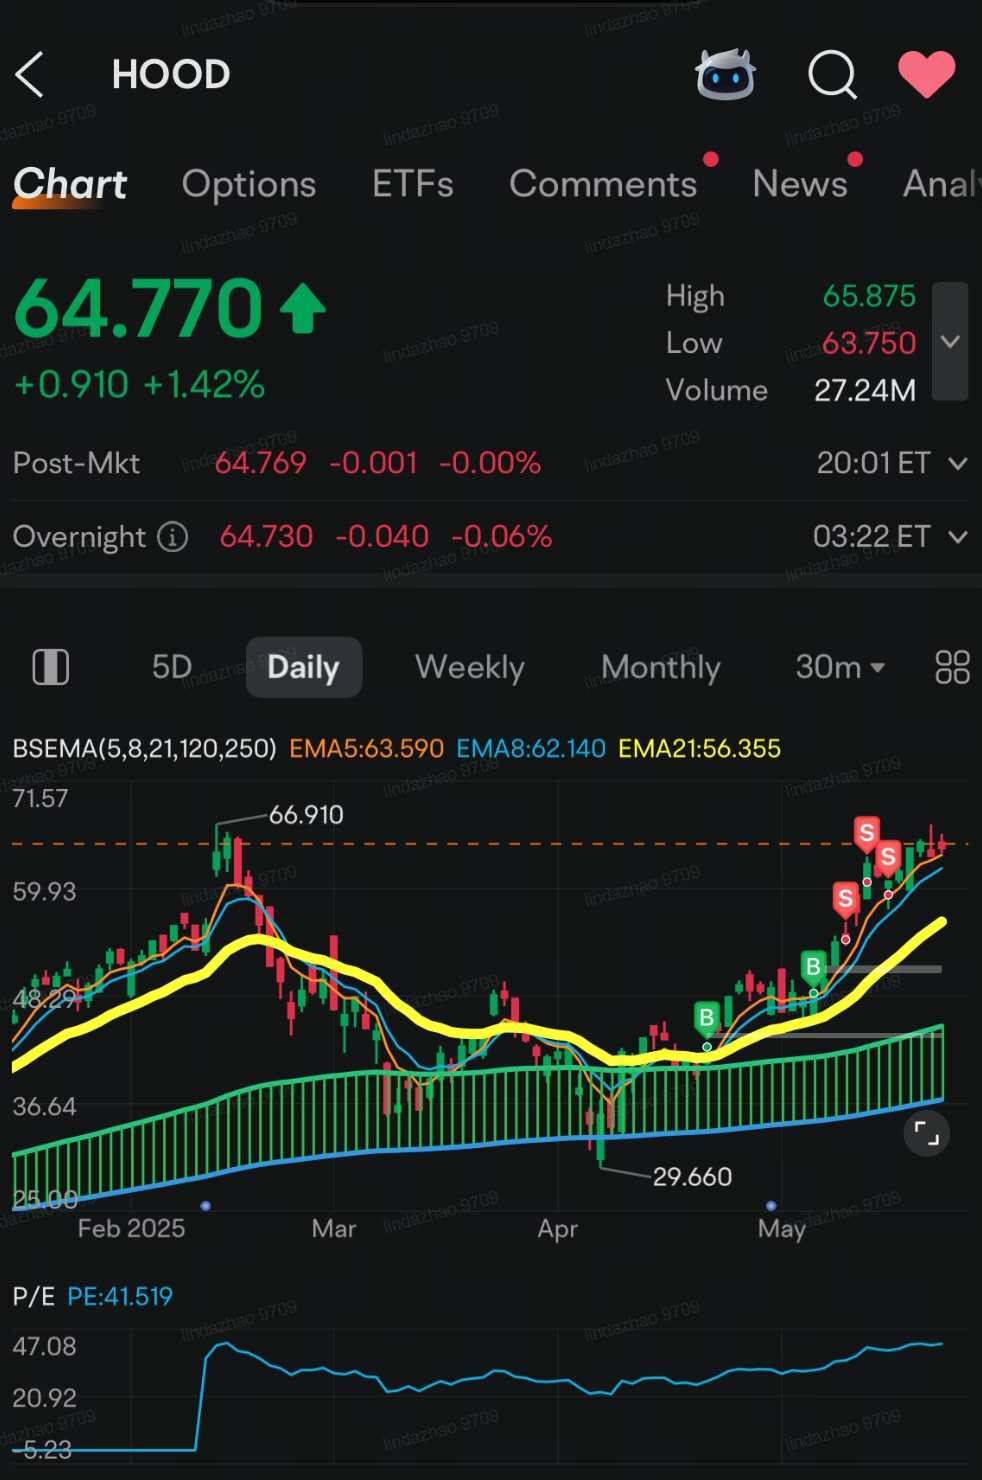Tap the back arrow beside HOOD

(x=30, y=74)
